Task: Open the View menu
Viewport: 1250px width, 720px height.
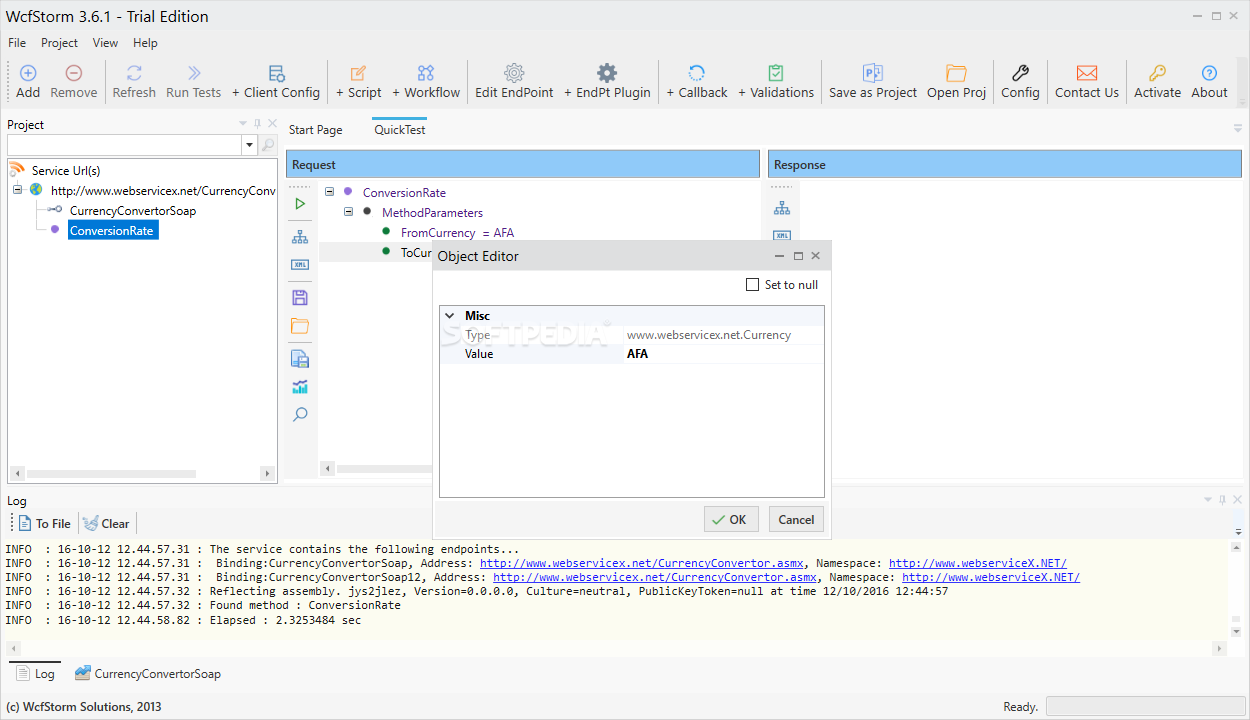Action: point(106,43)
